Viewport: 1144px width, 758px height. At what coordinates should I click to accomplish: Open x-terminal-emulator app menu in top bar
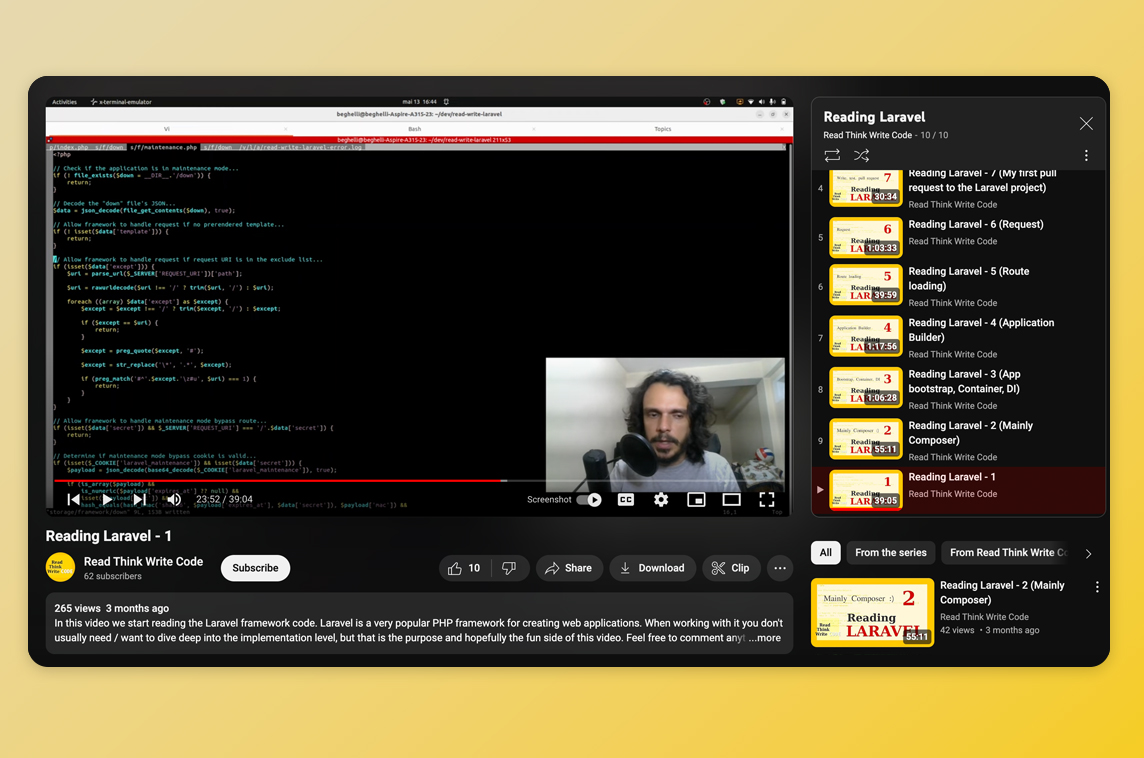(x=121, y=102)
